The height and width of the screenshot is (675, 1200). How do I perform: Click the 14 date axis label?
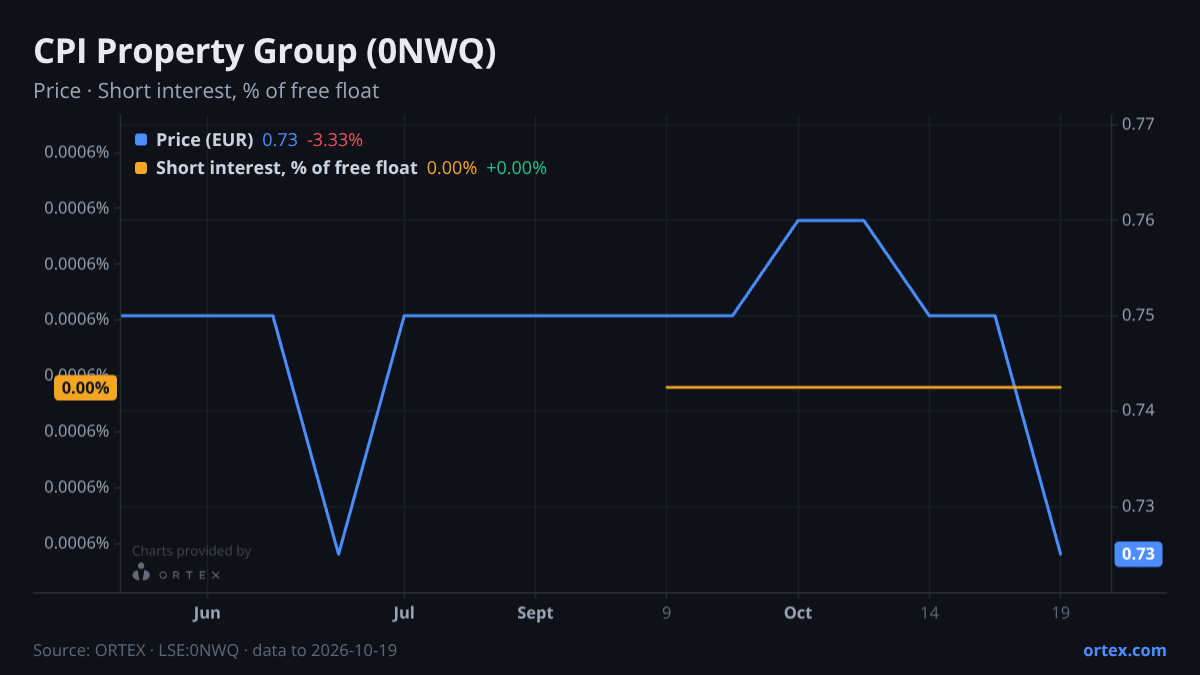point(929,613)
